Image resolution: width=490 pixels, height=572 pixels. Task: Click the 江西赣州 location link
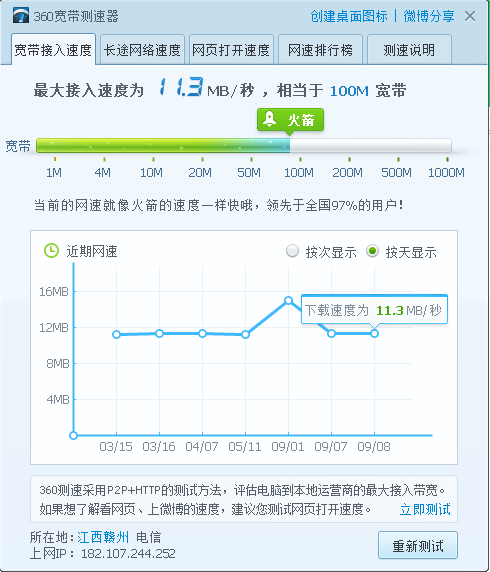(103, 537)
